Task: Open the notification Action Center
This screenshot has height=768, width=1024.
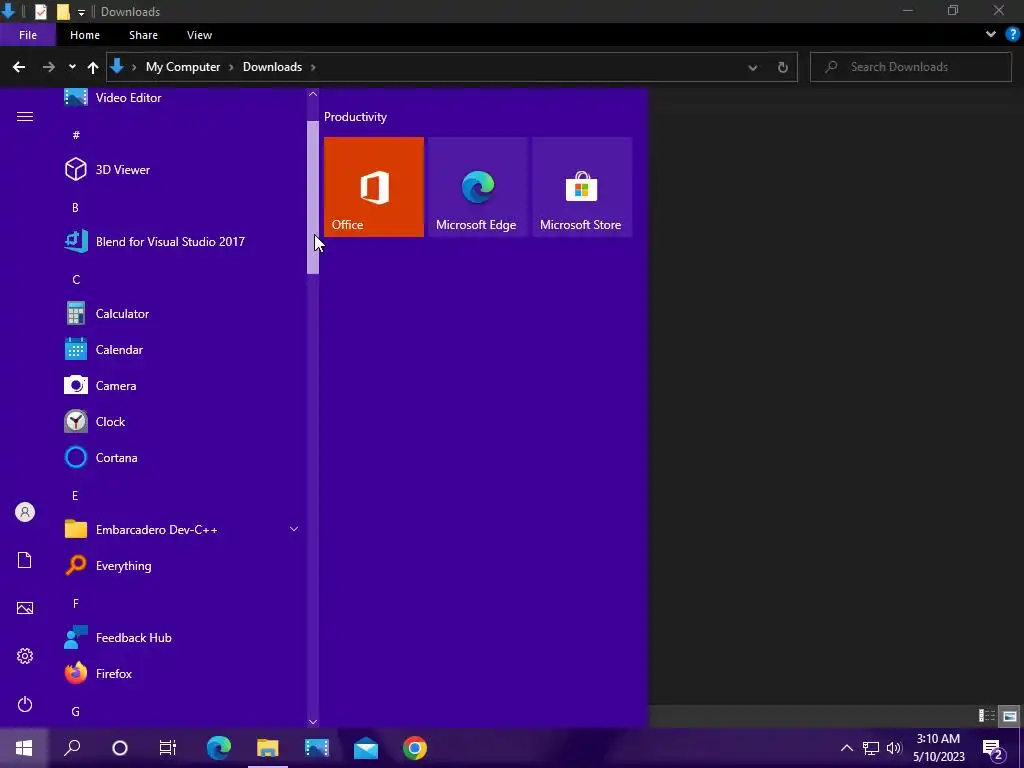Action: (993, 748)
